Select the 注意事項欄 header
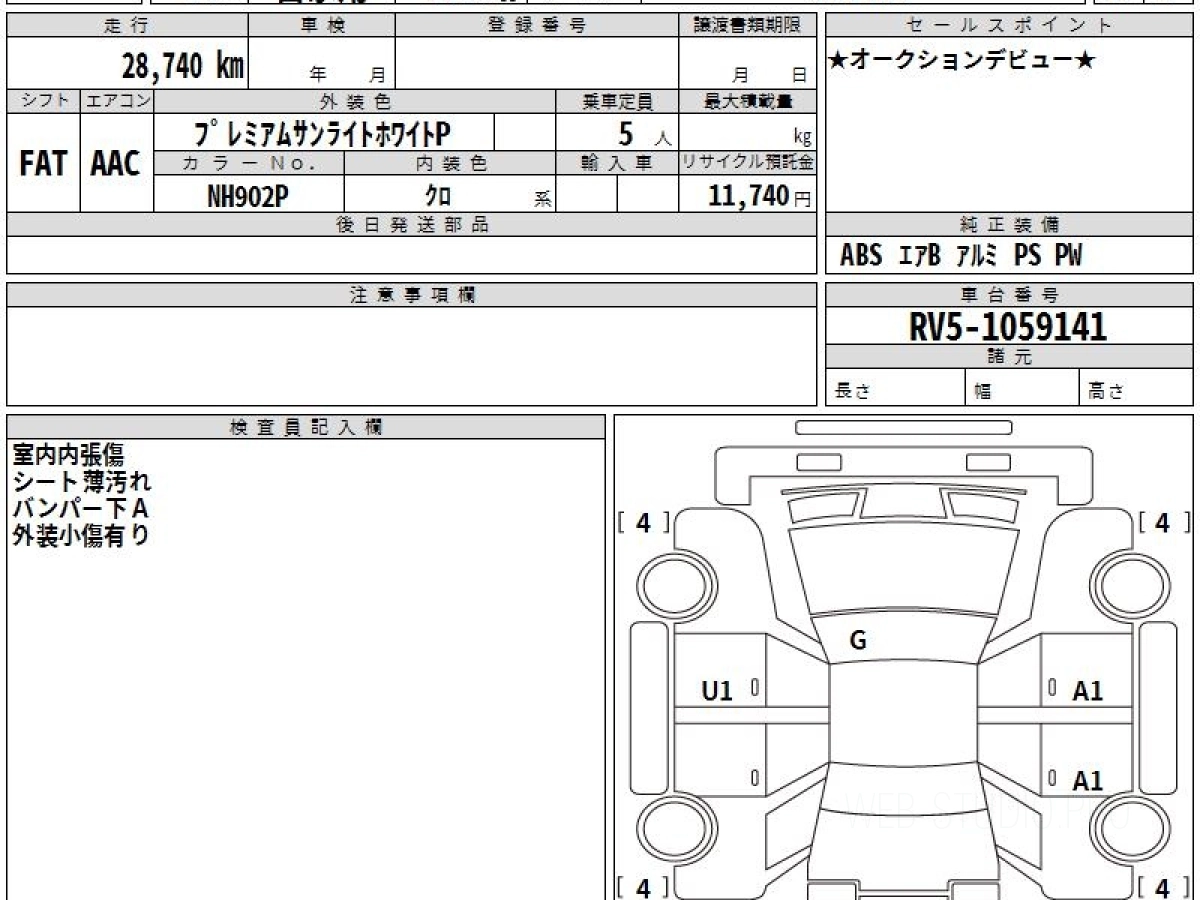 click(412, 295)
